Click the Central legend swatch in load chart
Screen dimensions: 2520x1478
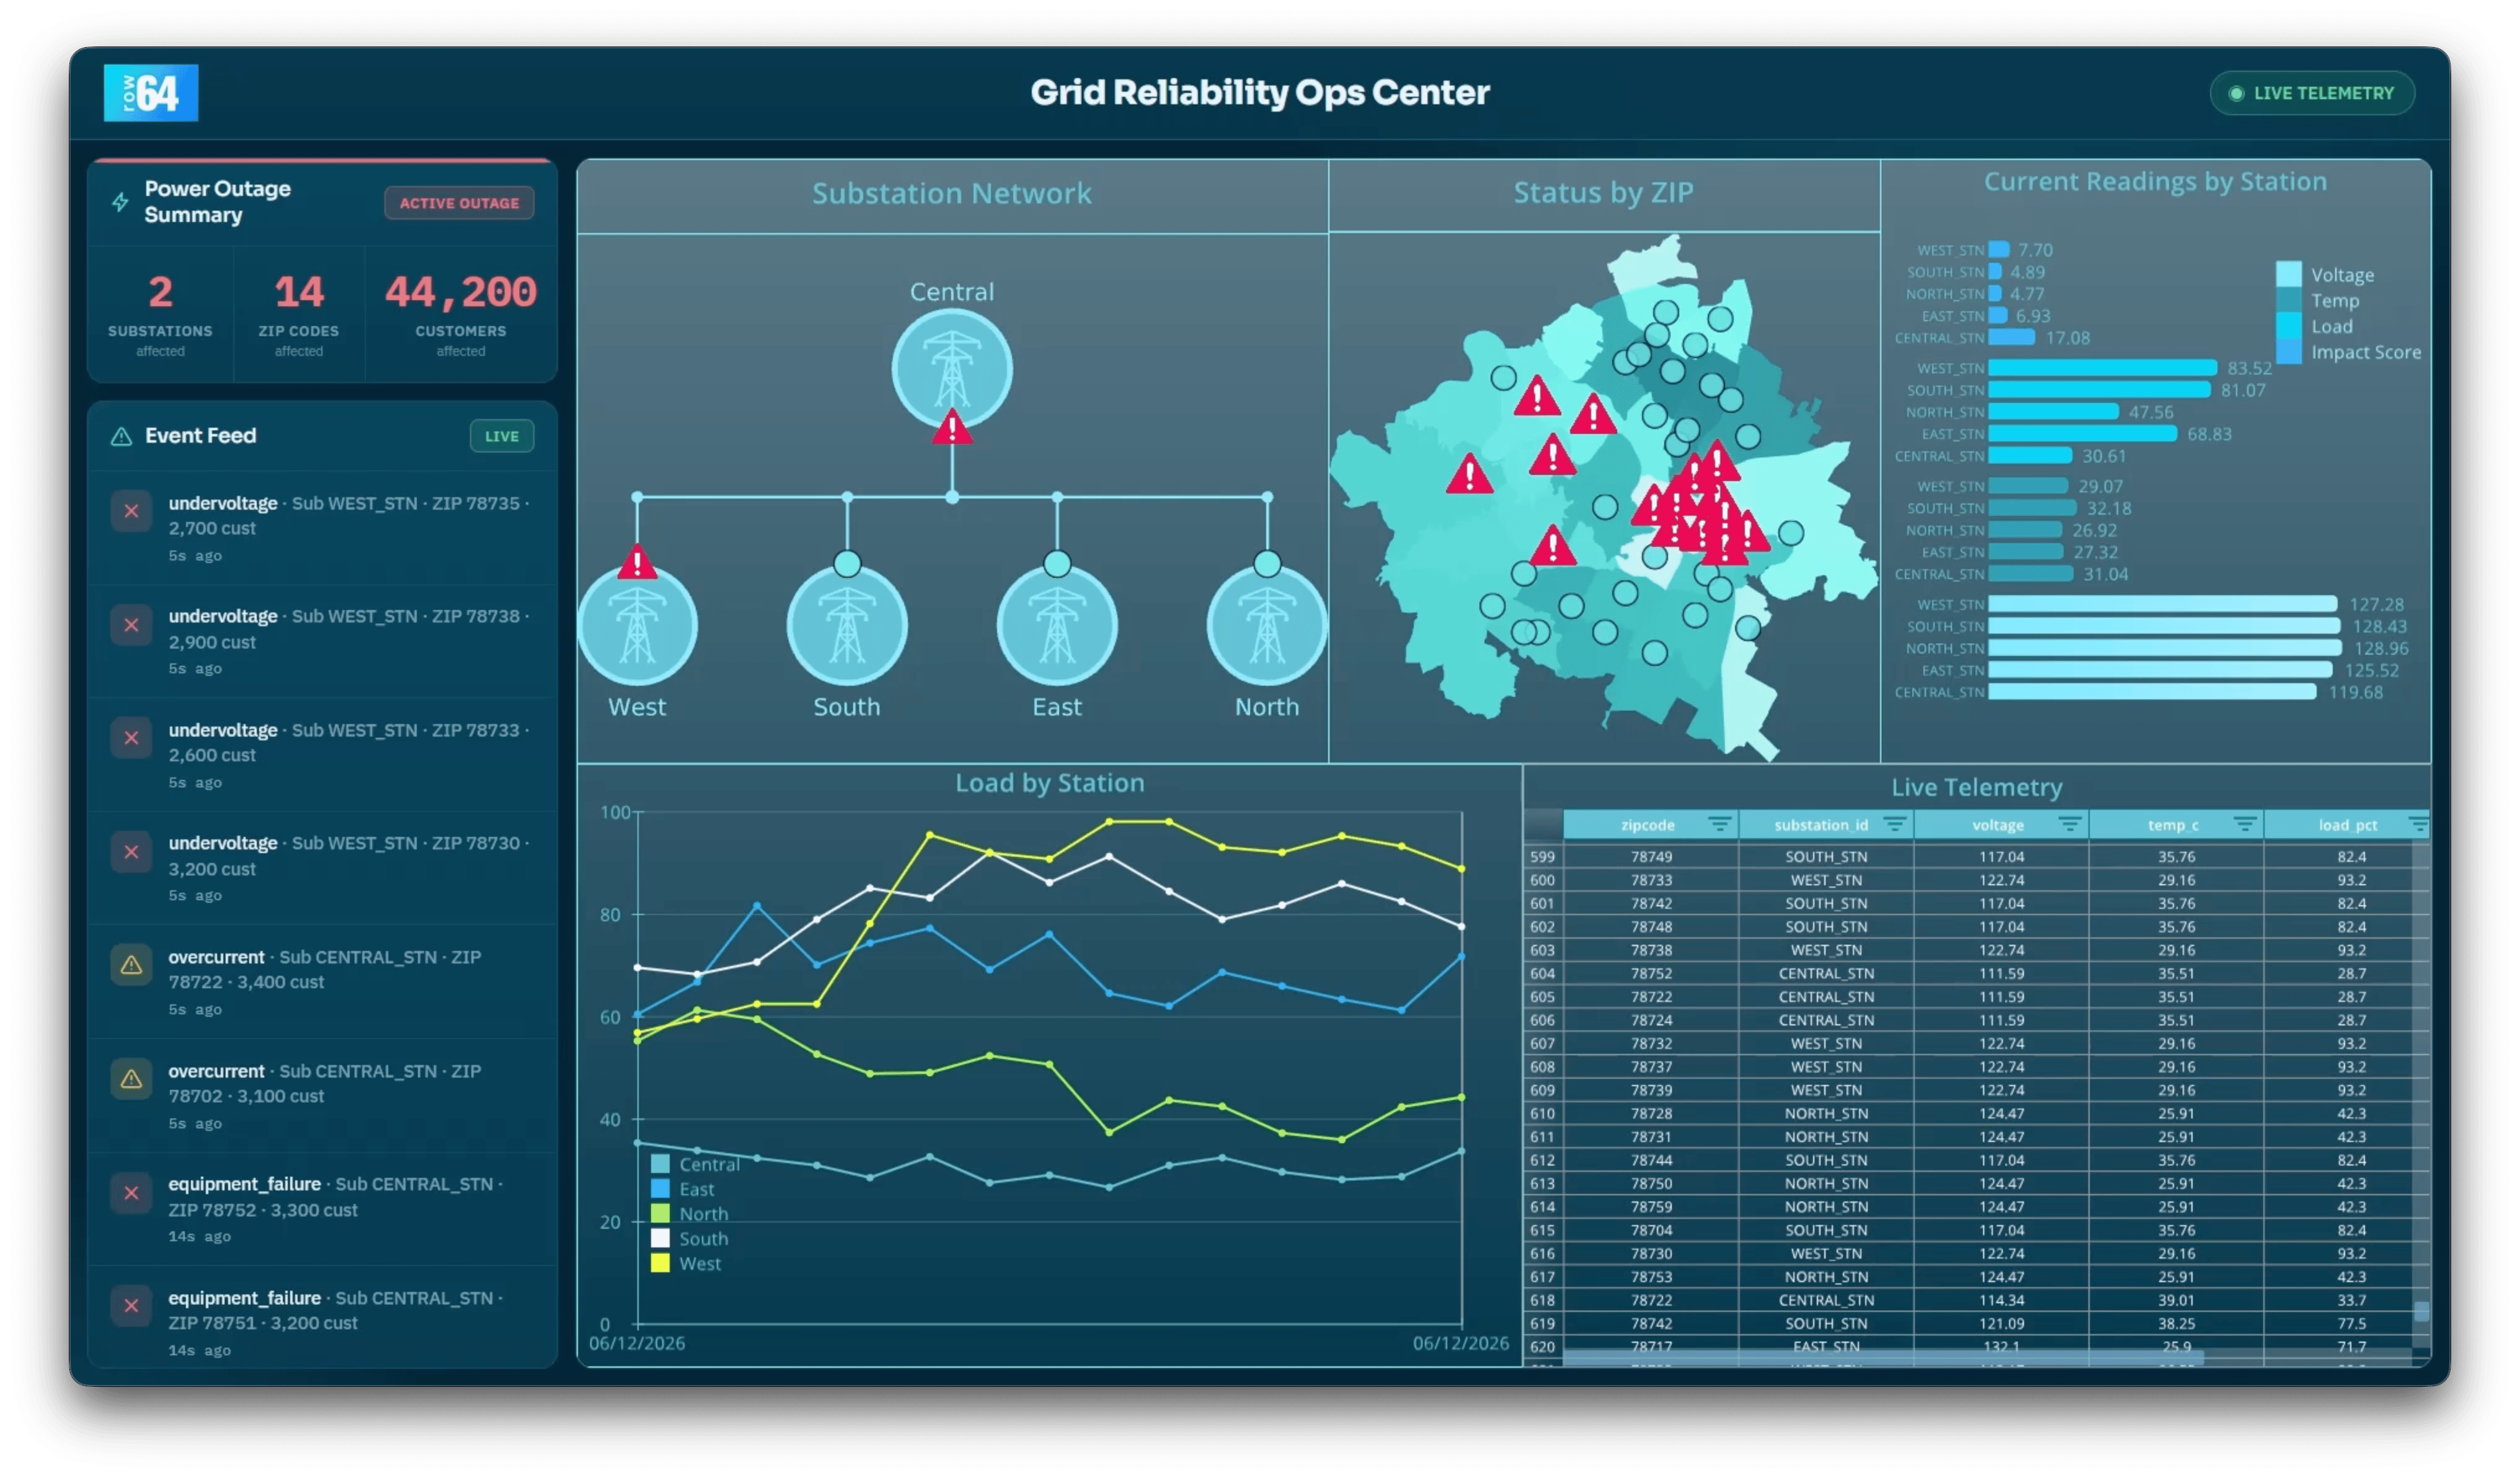click(x=660, y=1164)
